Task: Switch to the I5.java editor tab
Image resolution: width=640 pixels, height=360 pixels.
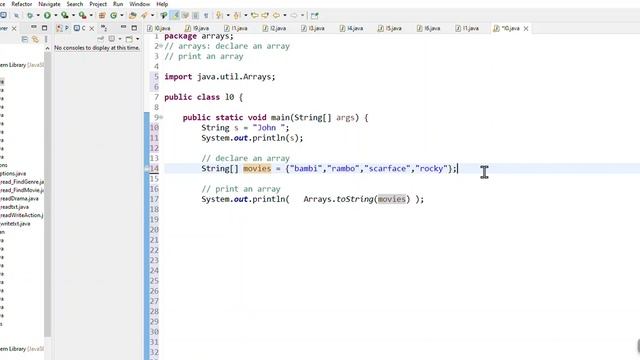Action: coord(390,28)
